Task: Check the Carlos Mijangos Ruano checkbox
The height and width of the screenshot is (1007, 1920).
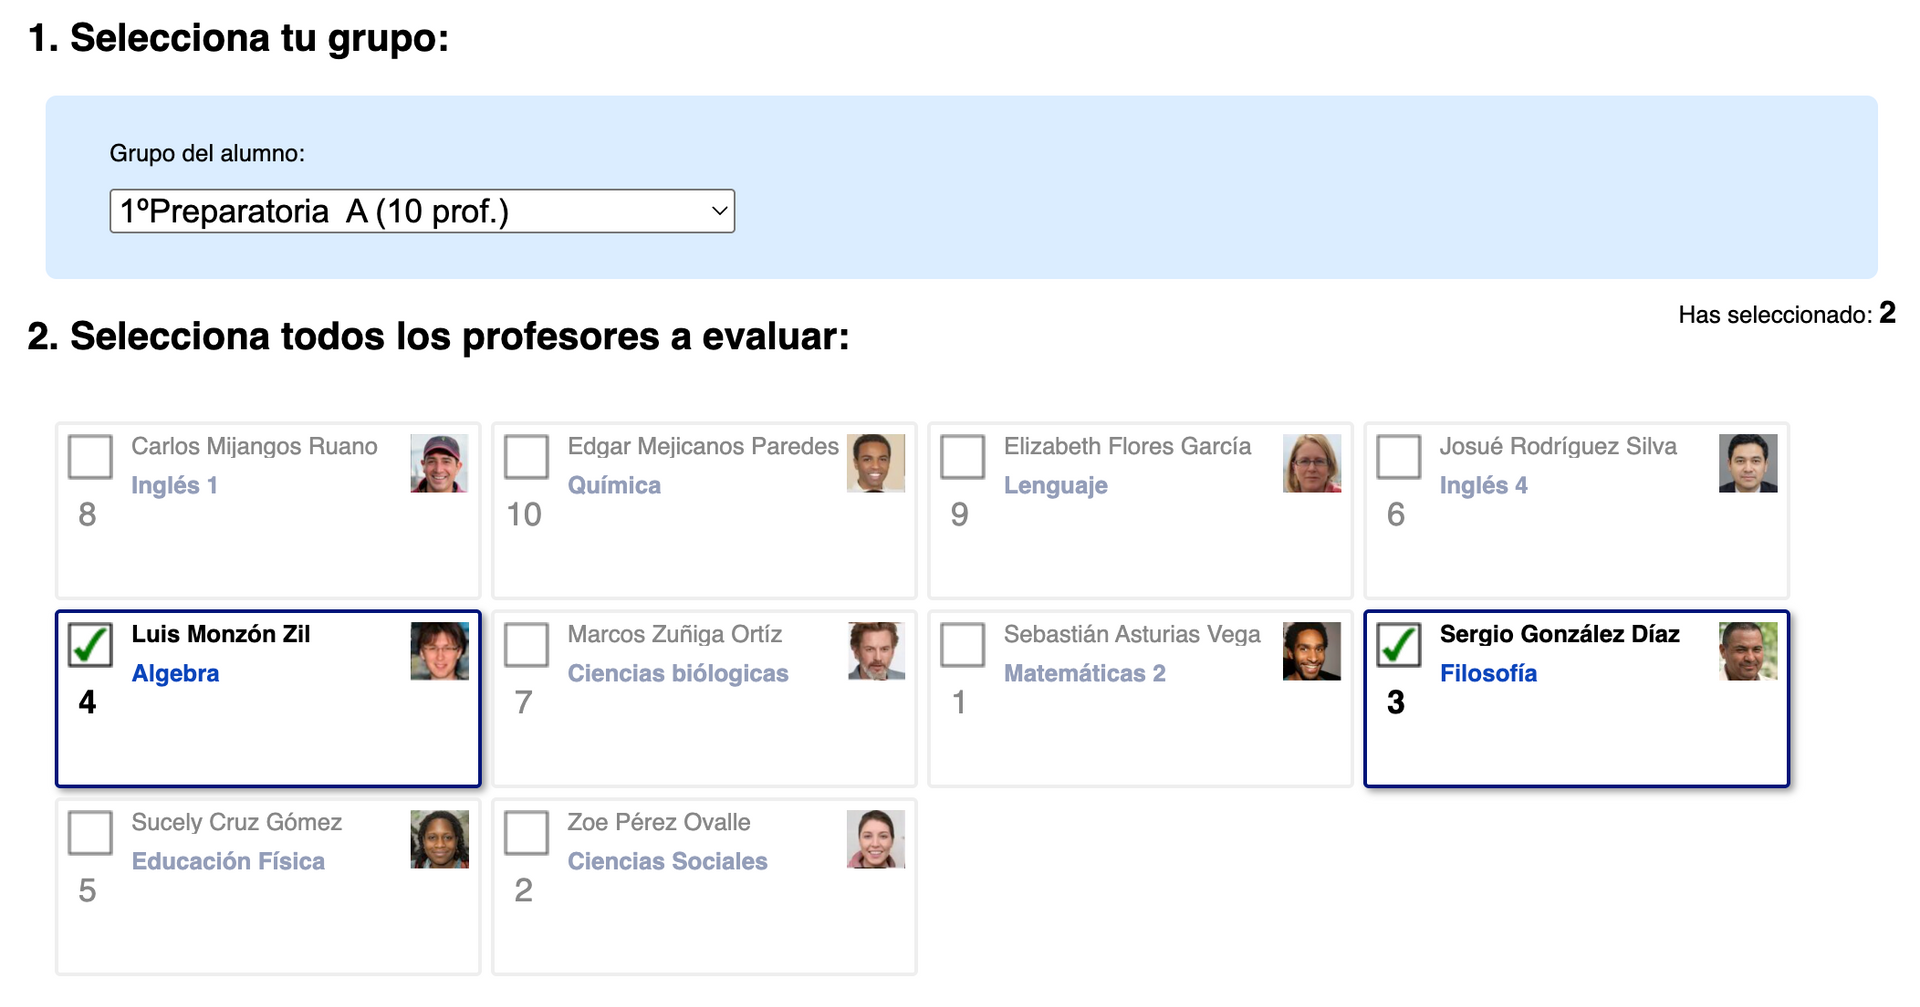Action: (x=90, y=457)
